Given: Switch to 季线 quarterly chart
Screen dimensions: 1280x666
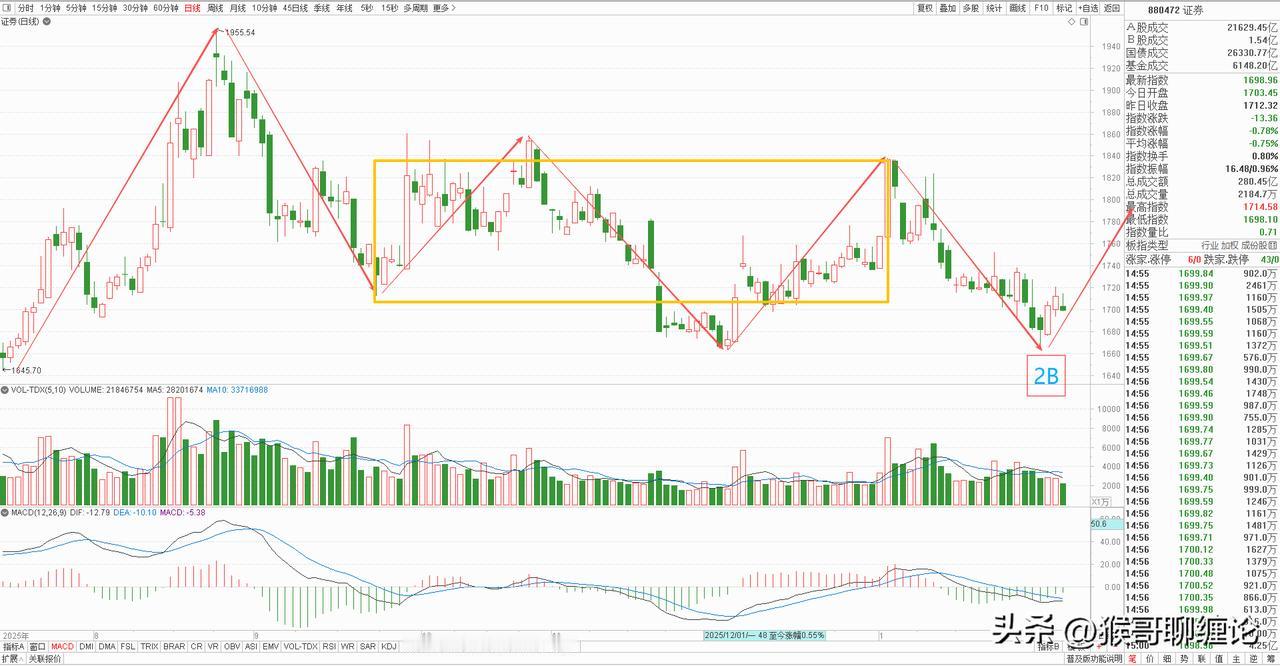Looking at the screenshot, I should point(322,7).
